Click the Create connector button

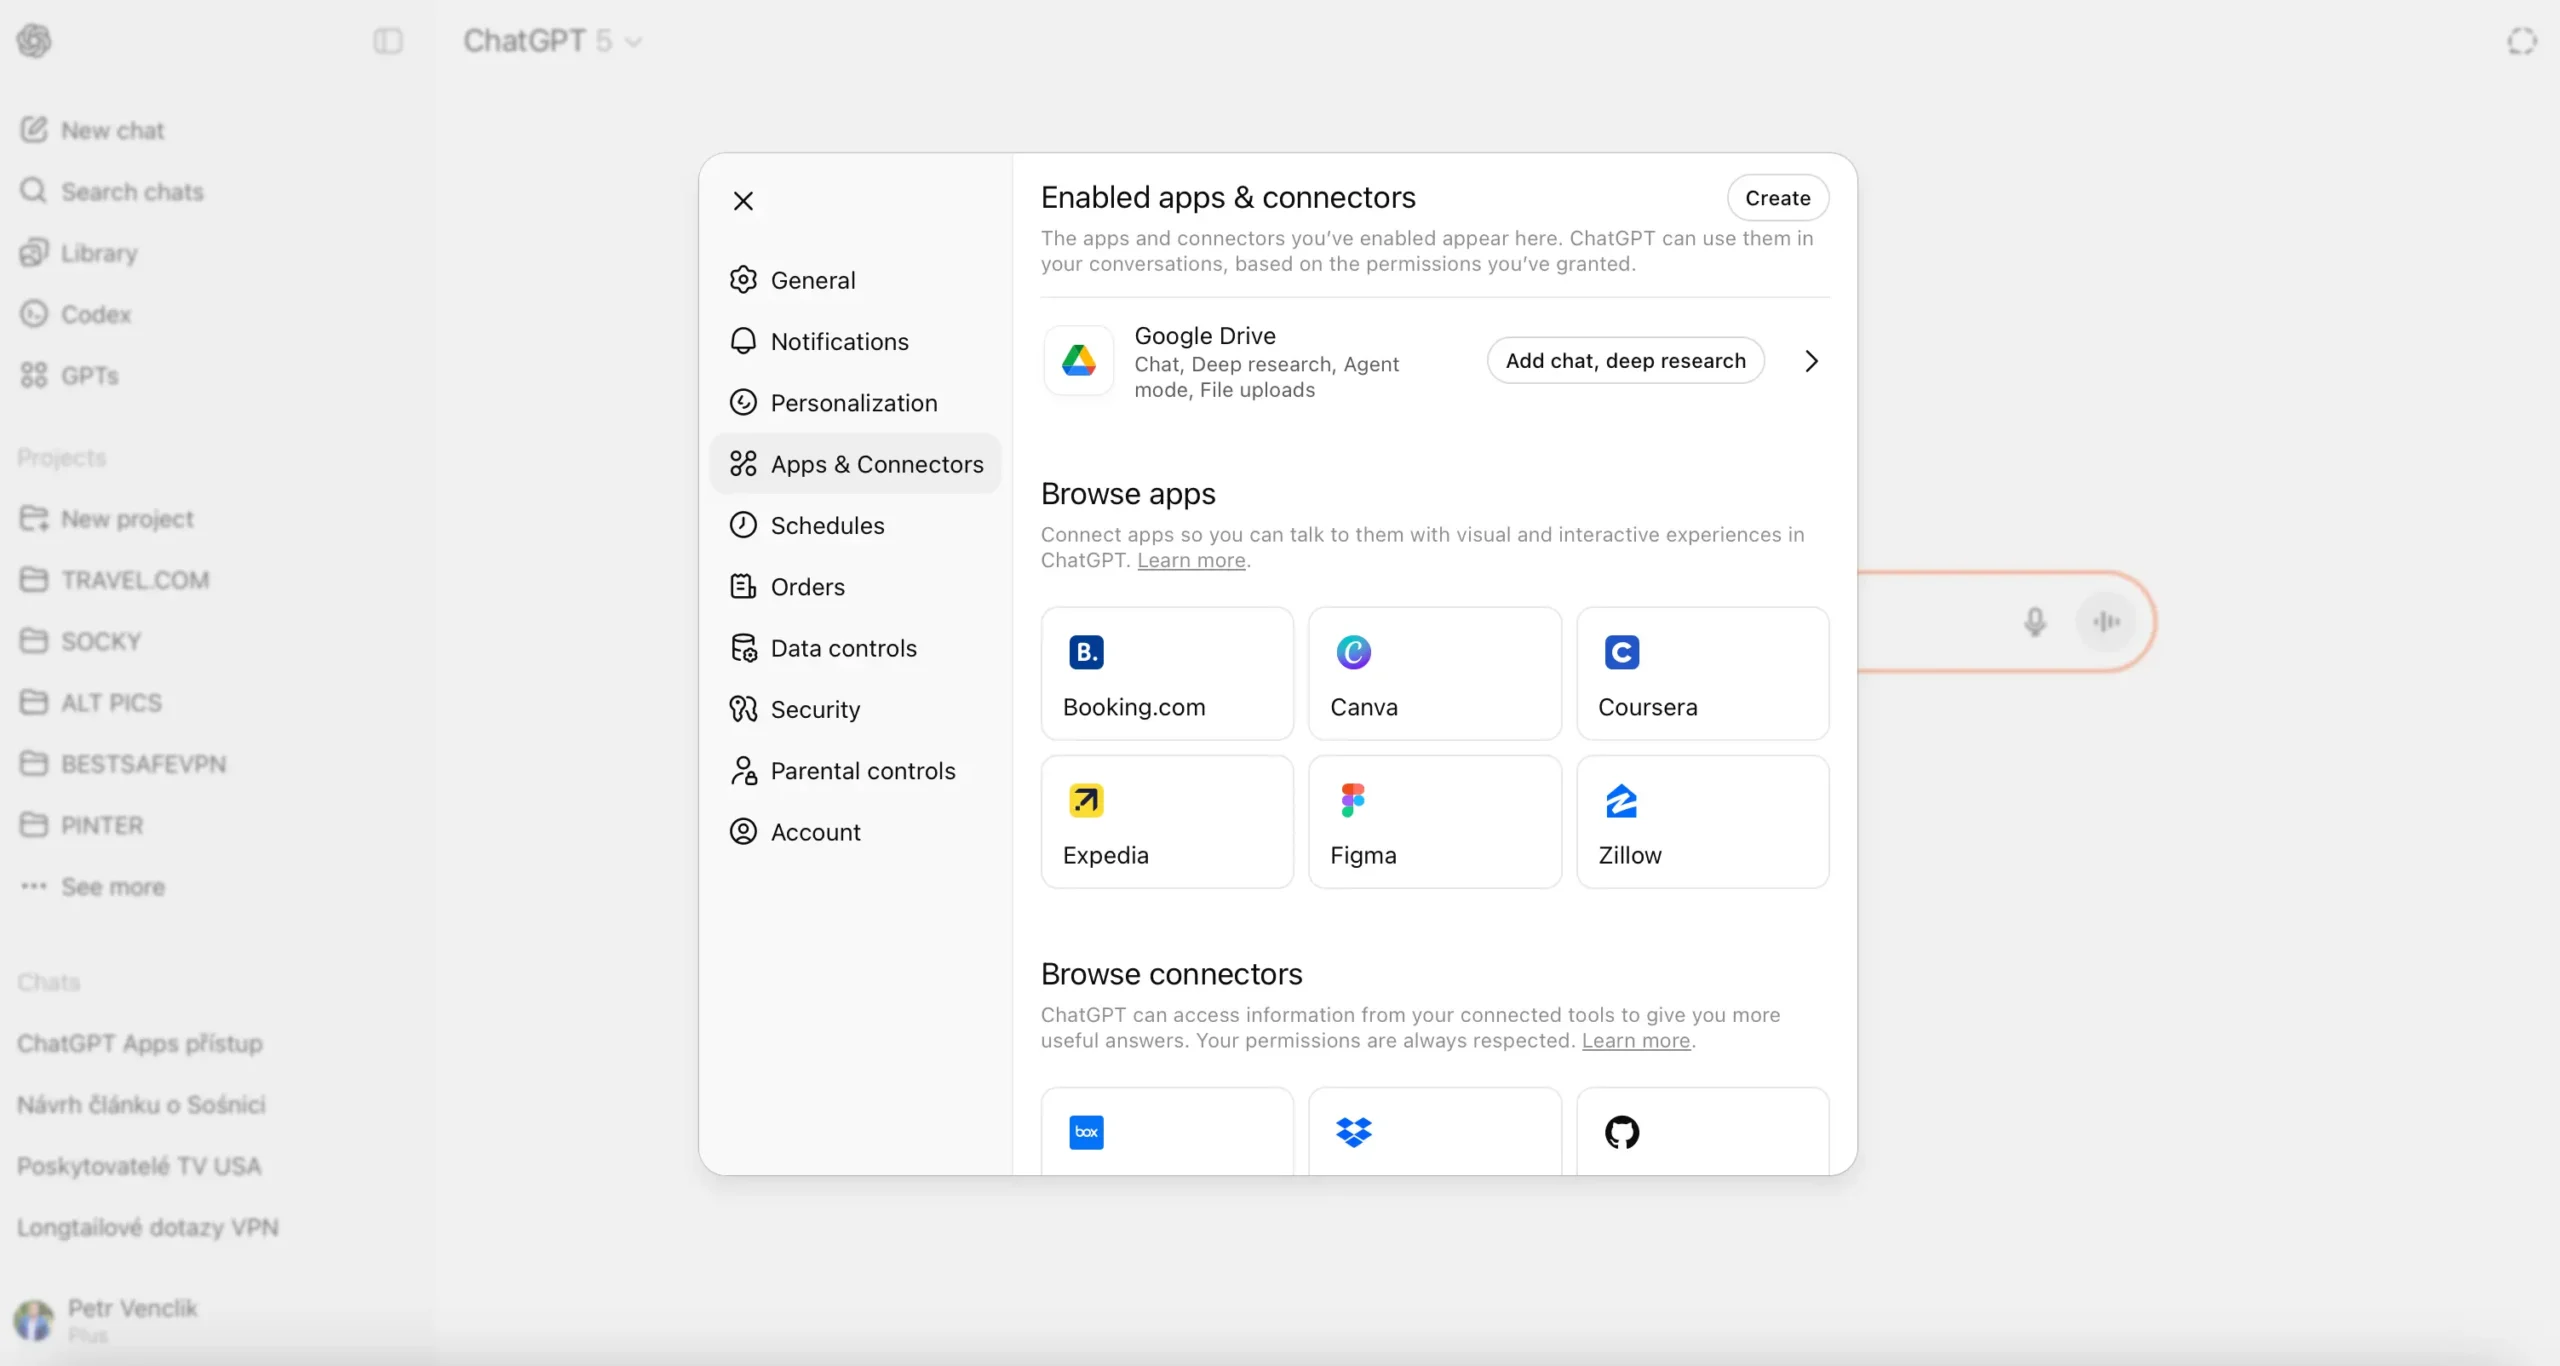coord(1777,197)
